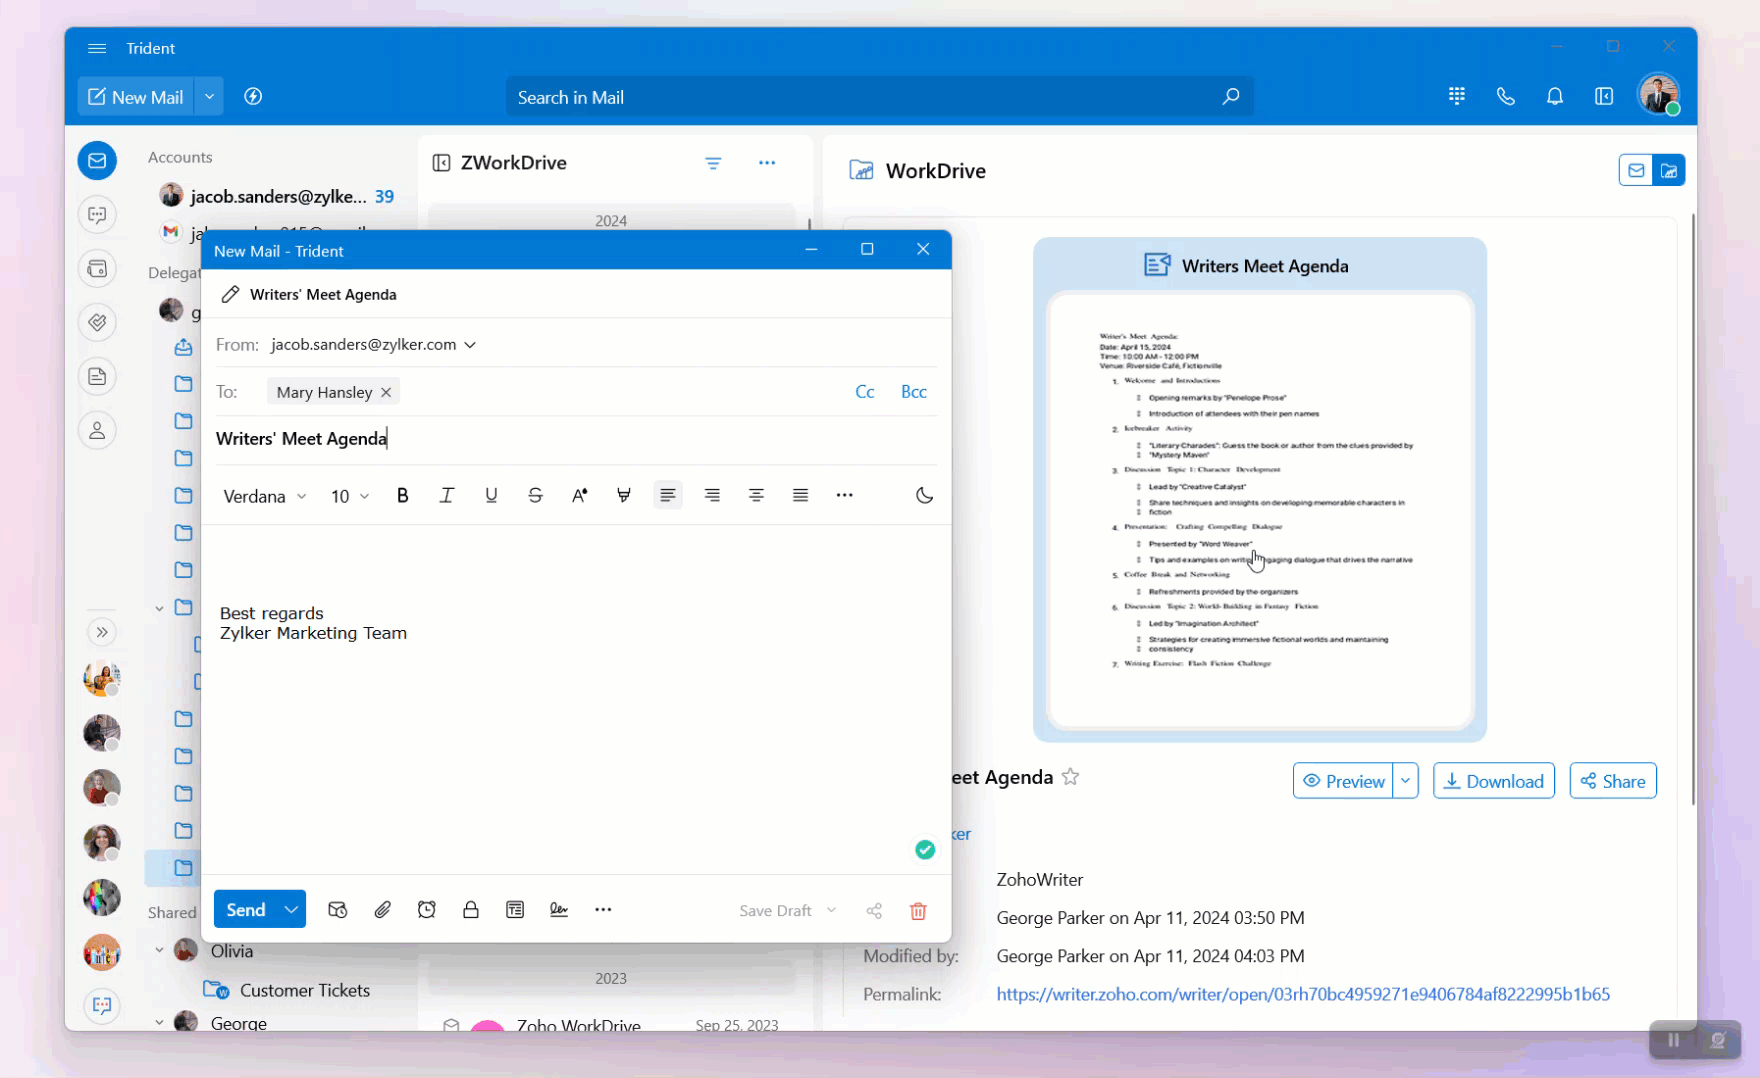
Task: Open the templates icon in compose footer
Action: coord(515,910)
